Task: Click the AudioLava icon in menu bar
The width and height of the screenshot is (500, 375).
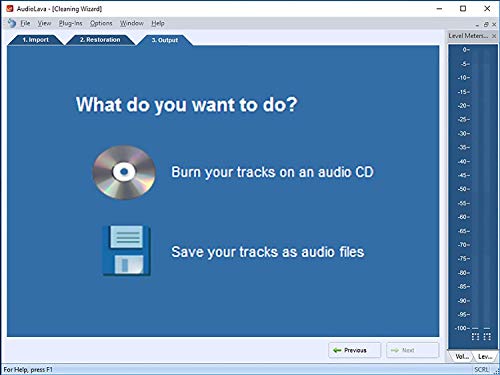Action: (x=12, y=23)
